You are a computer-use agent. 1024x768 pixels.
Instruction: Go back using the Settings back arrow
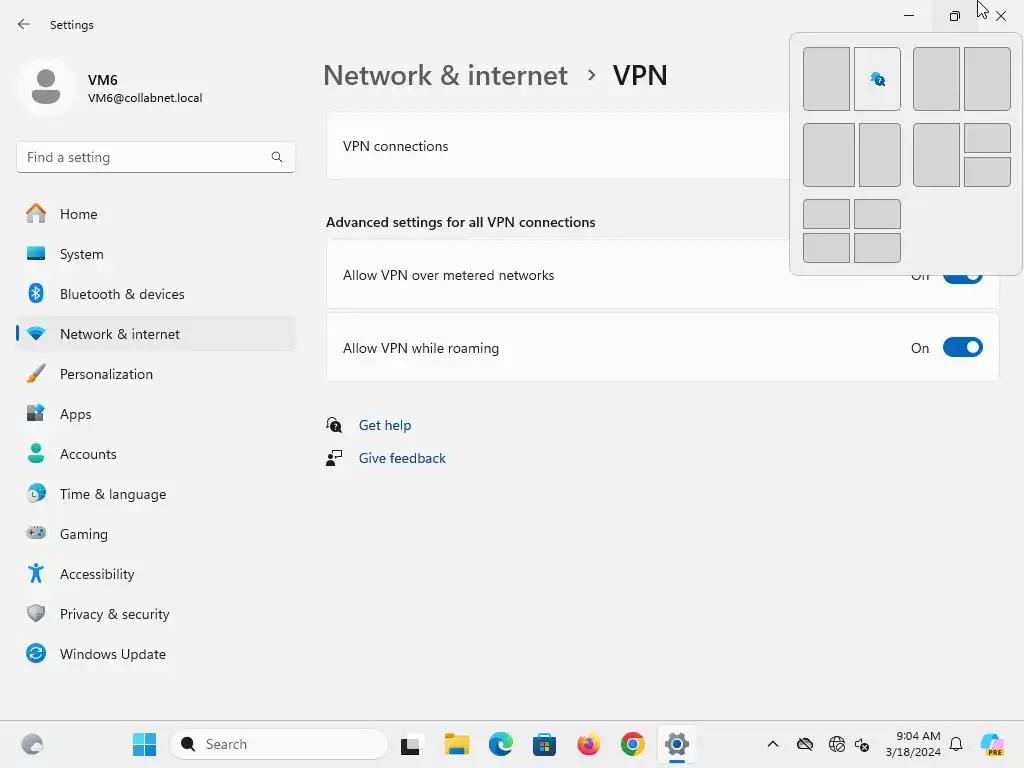24,24
